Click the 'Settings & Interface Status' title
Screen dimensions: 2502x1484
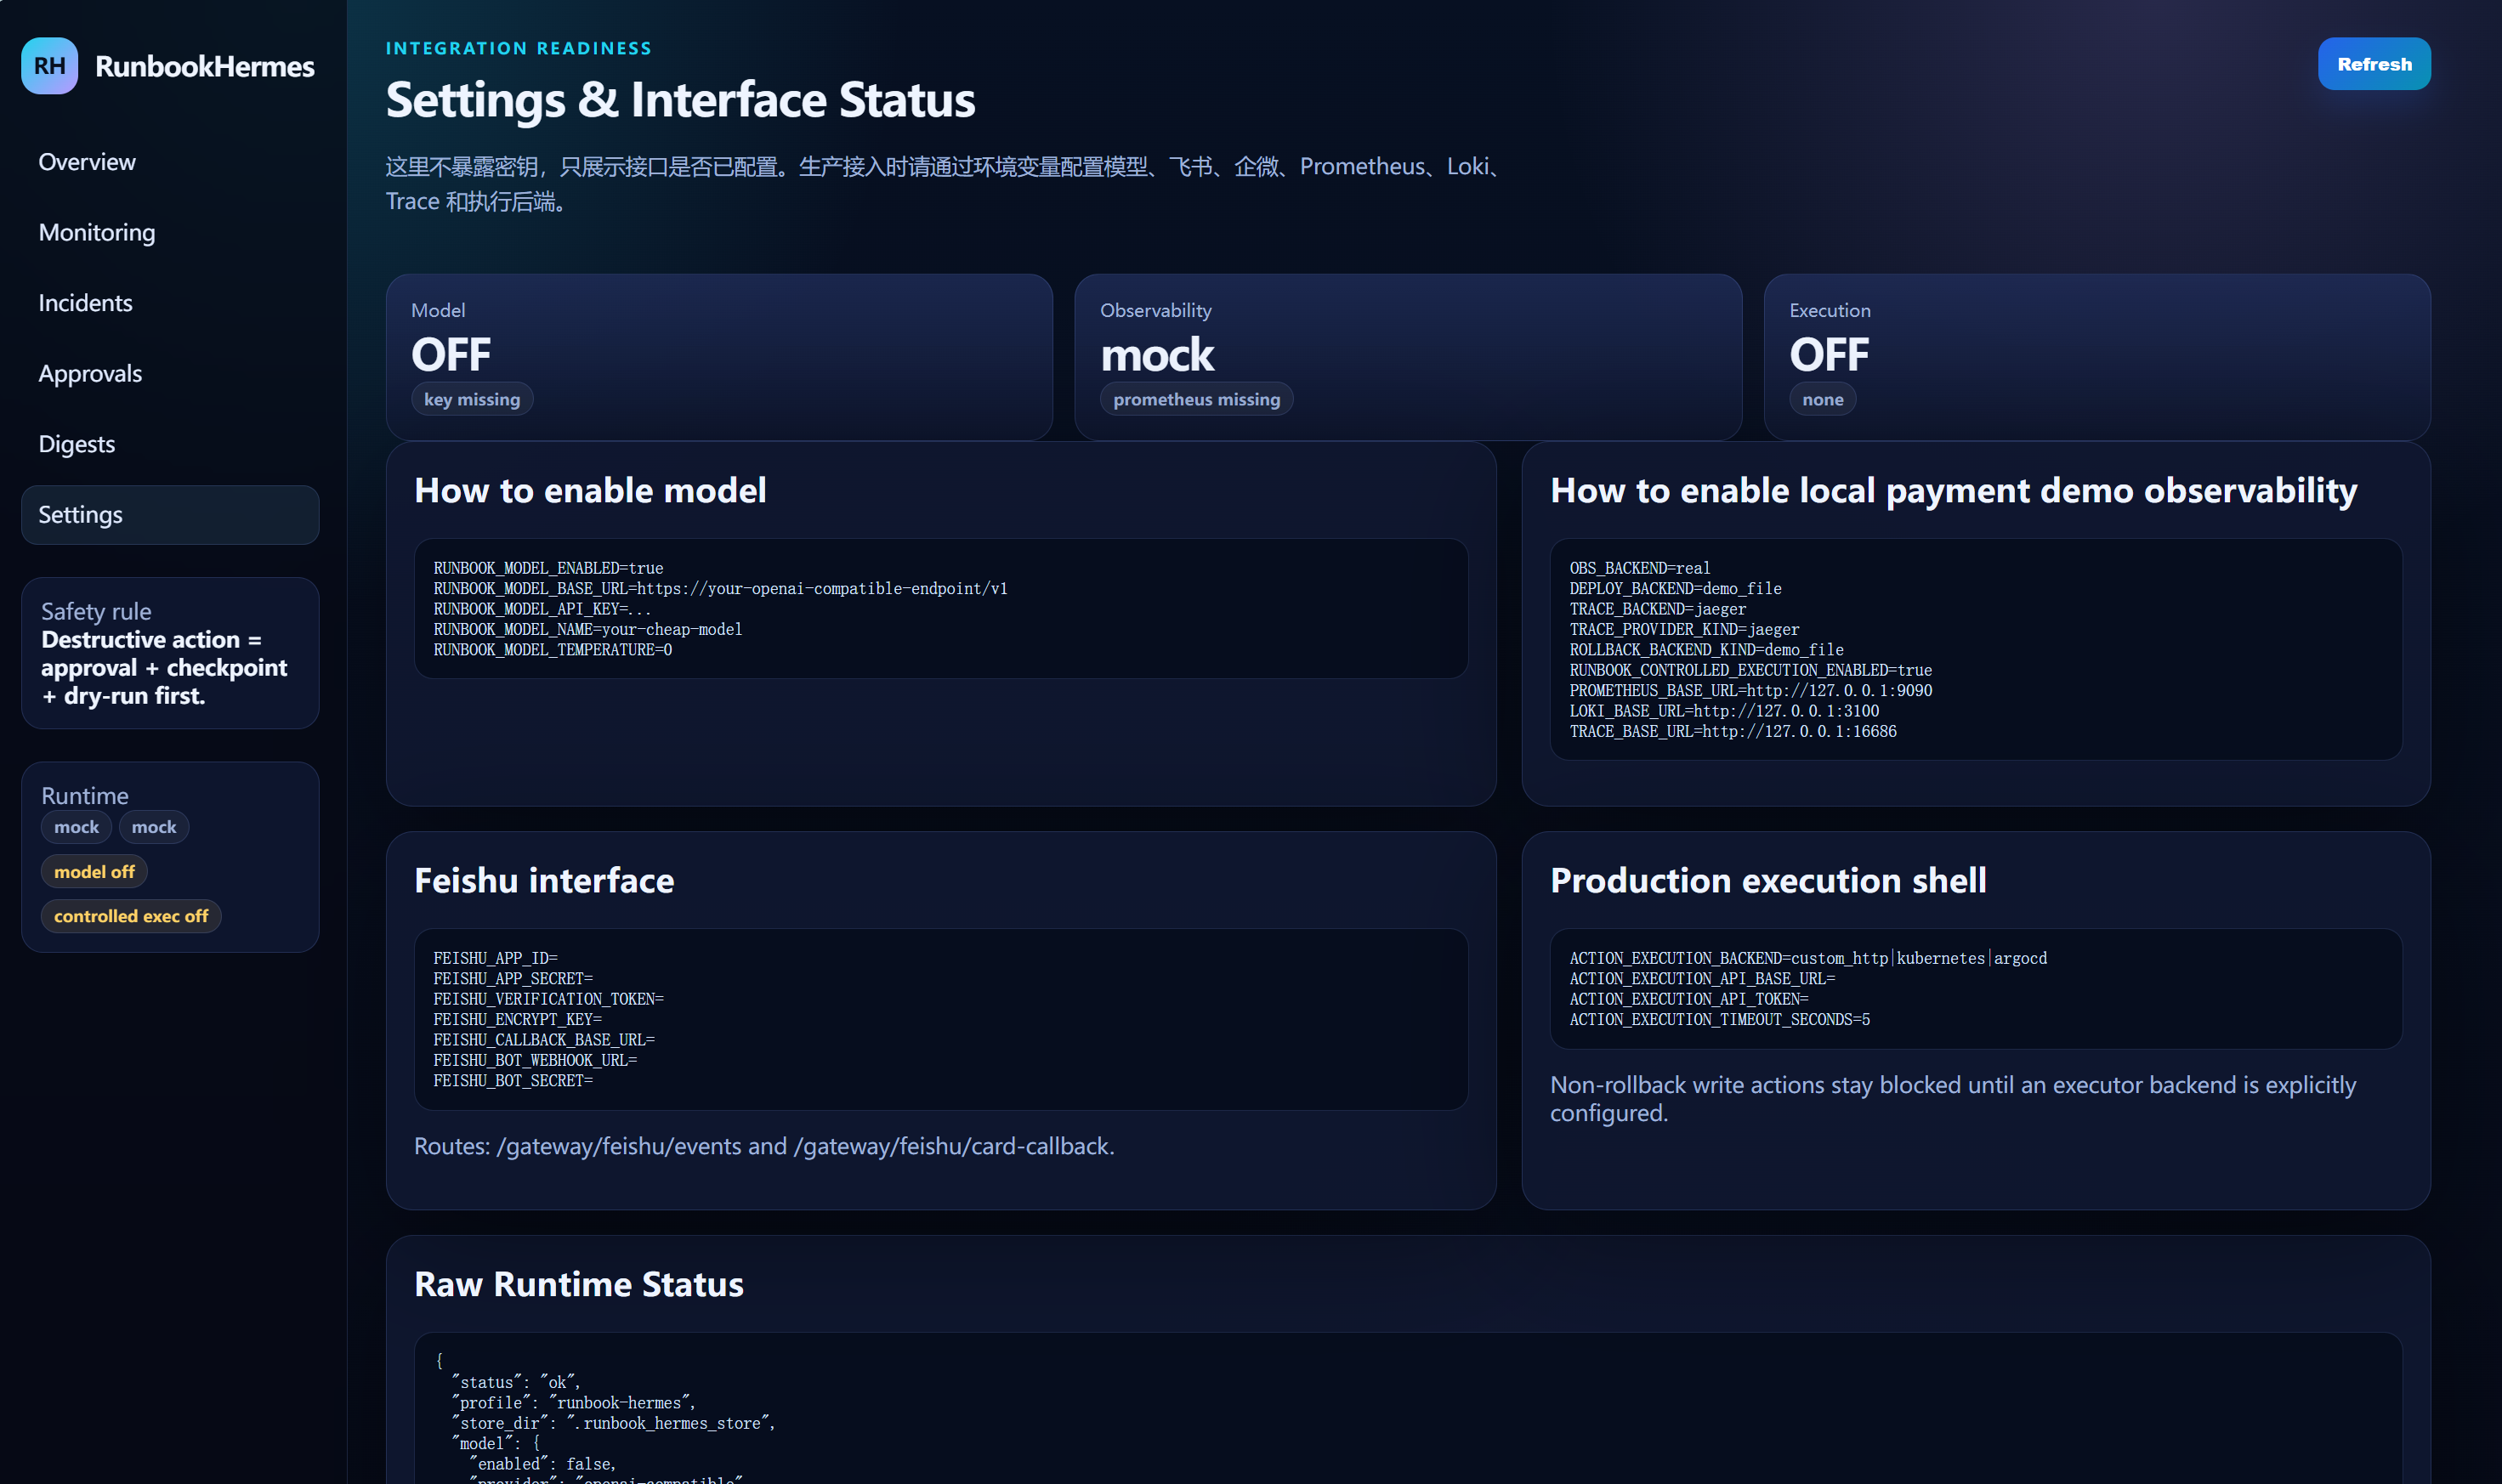[680, 100]
